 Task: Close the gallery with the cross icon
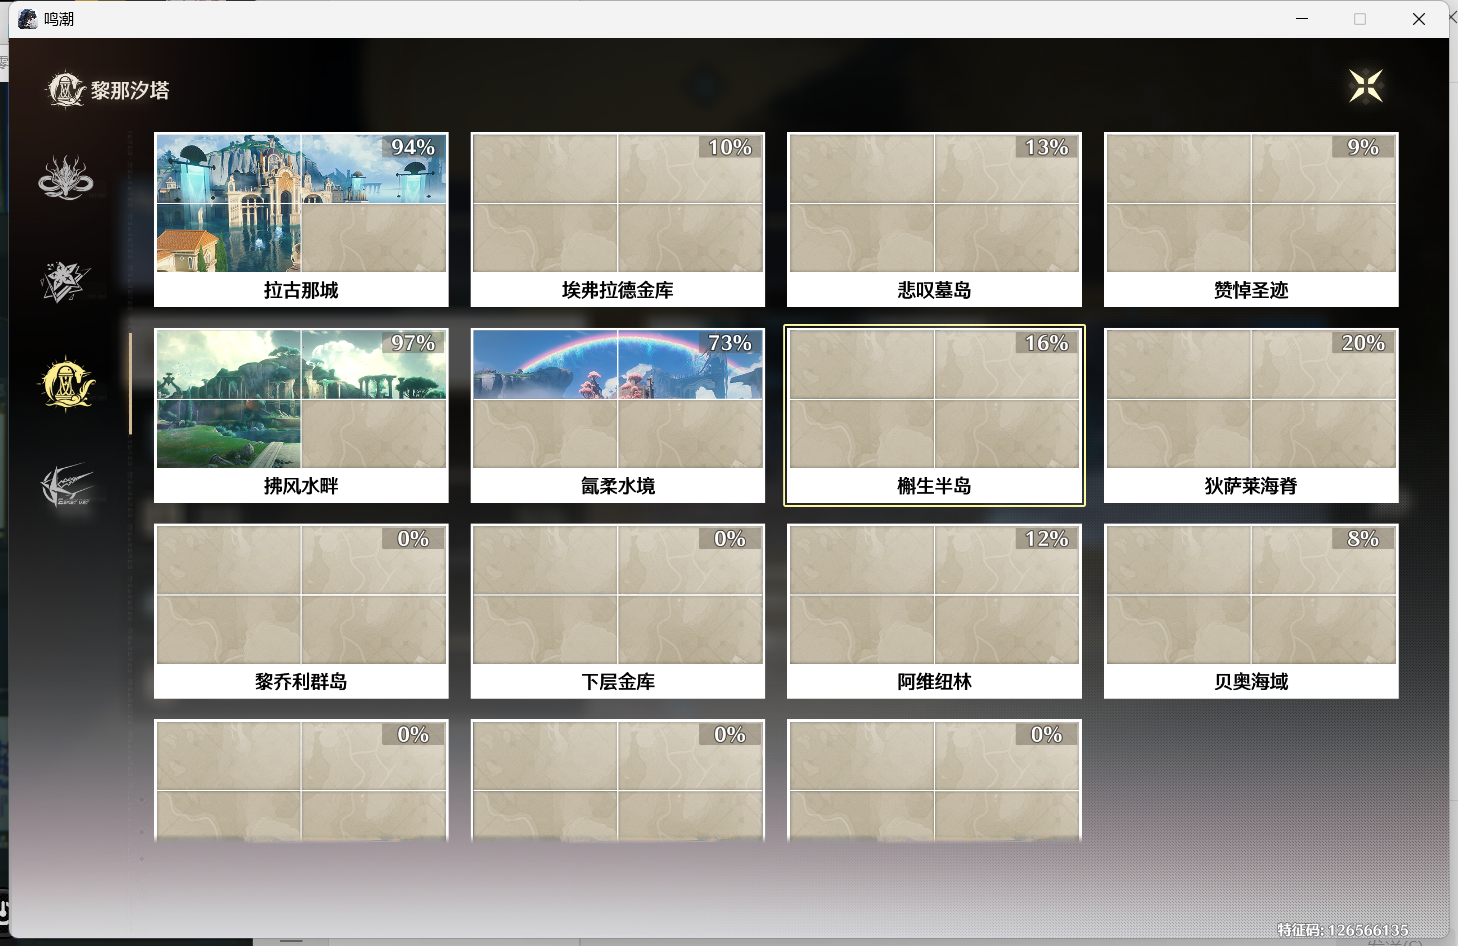point(1365,86)
